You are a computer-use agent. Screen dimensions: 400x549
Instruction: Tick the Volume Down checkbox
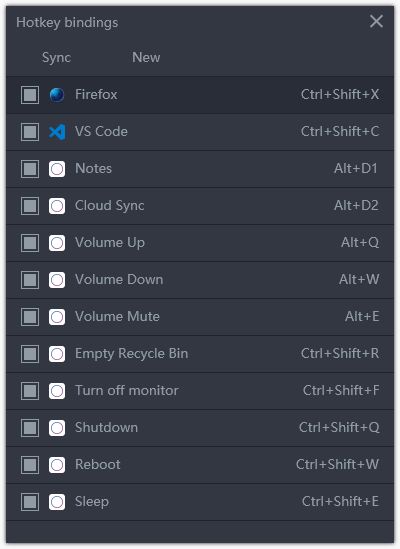tap(30, 280)
